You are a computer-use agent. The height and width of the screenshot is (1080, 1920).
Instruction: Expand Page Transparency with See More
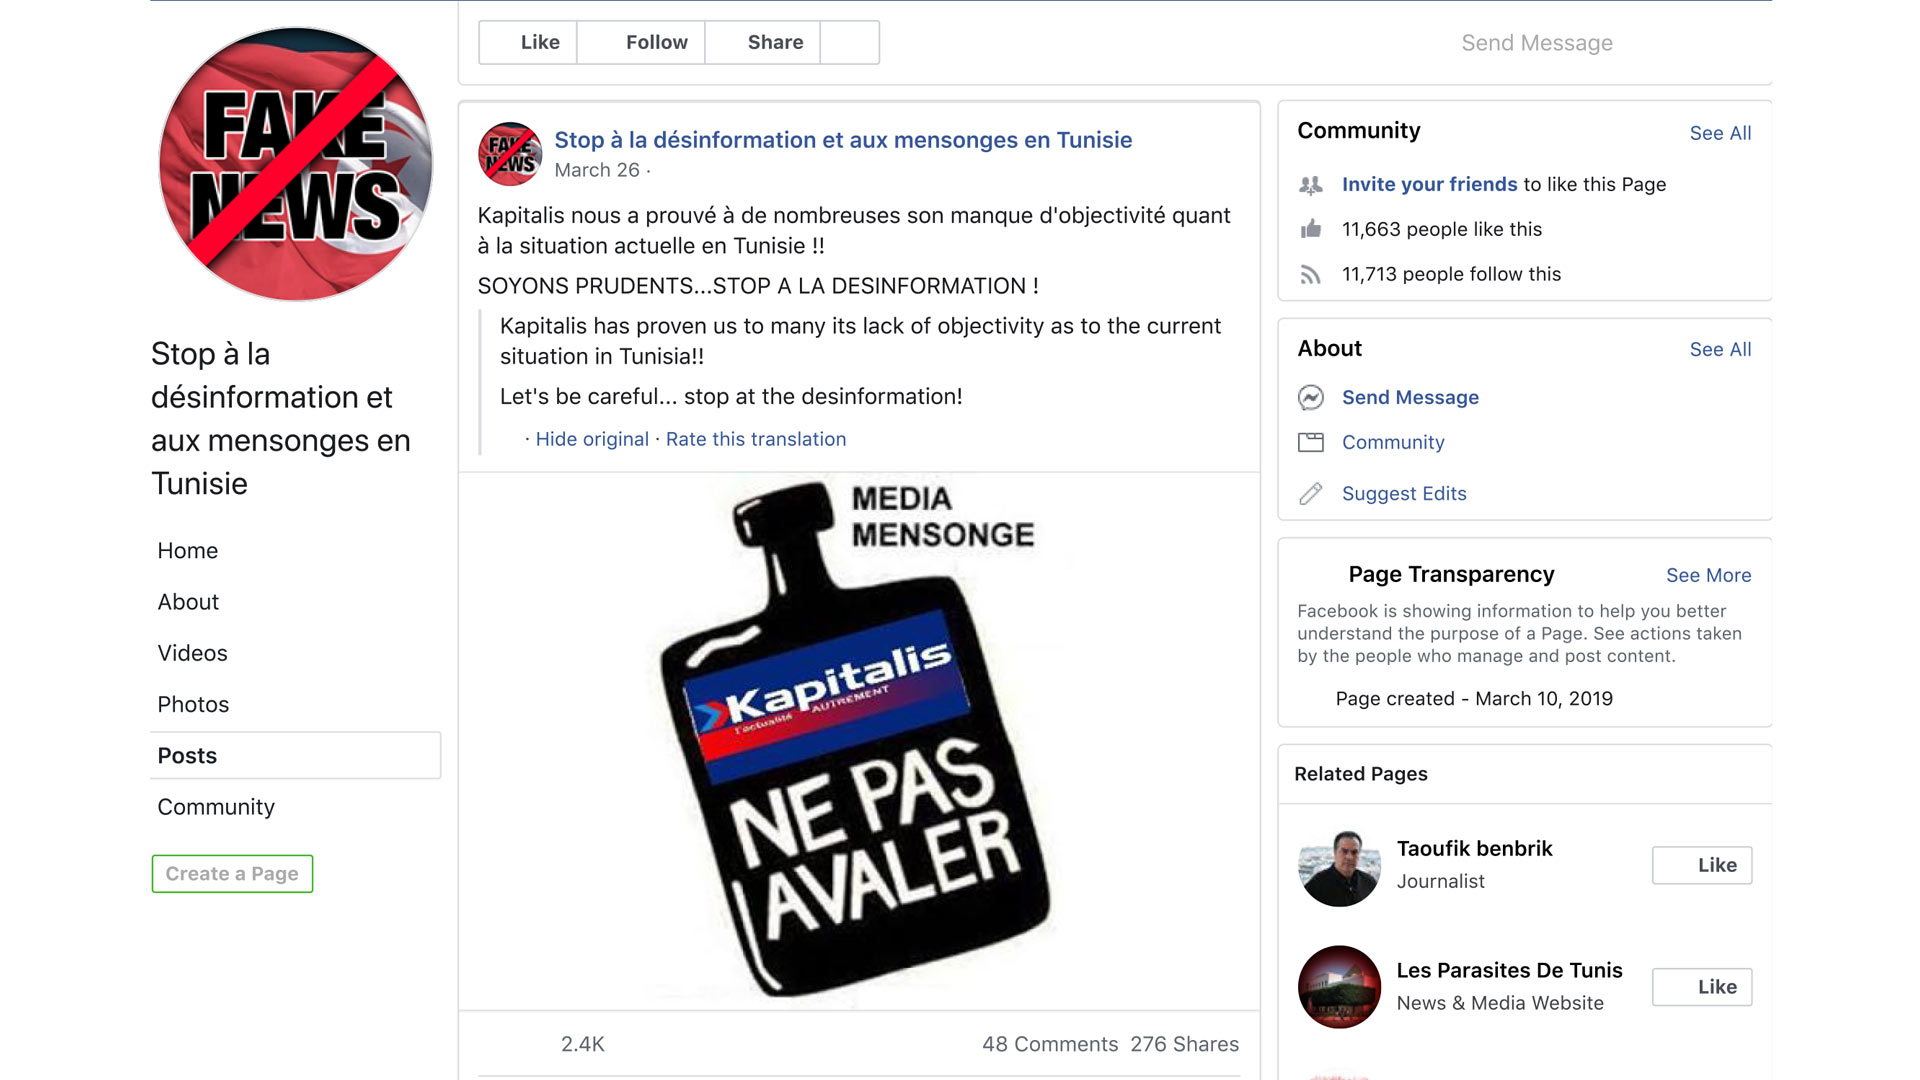point(1708,575)
